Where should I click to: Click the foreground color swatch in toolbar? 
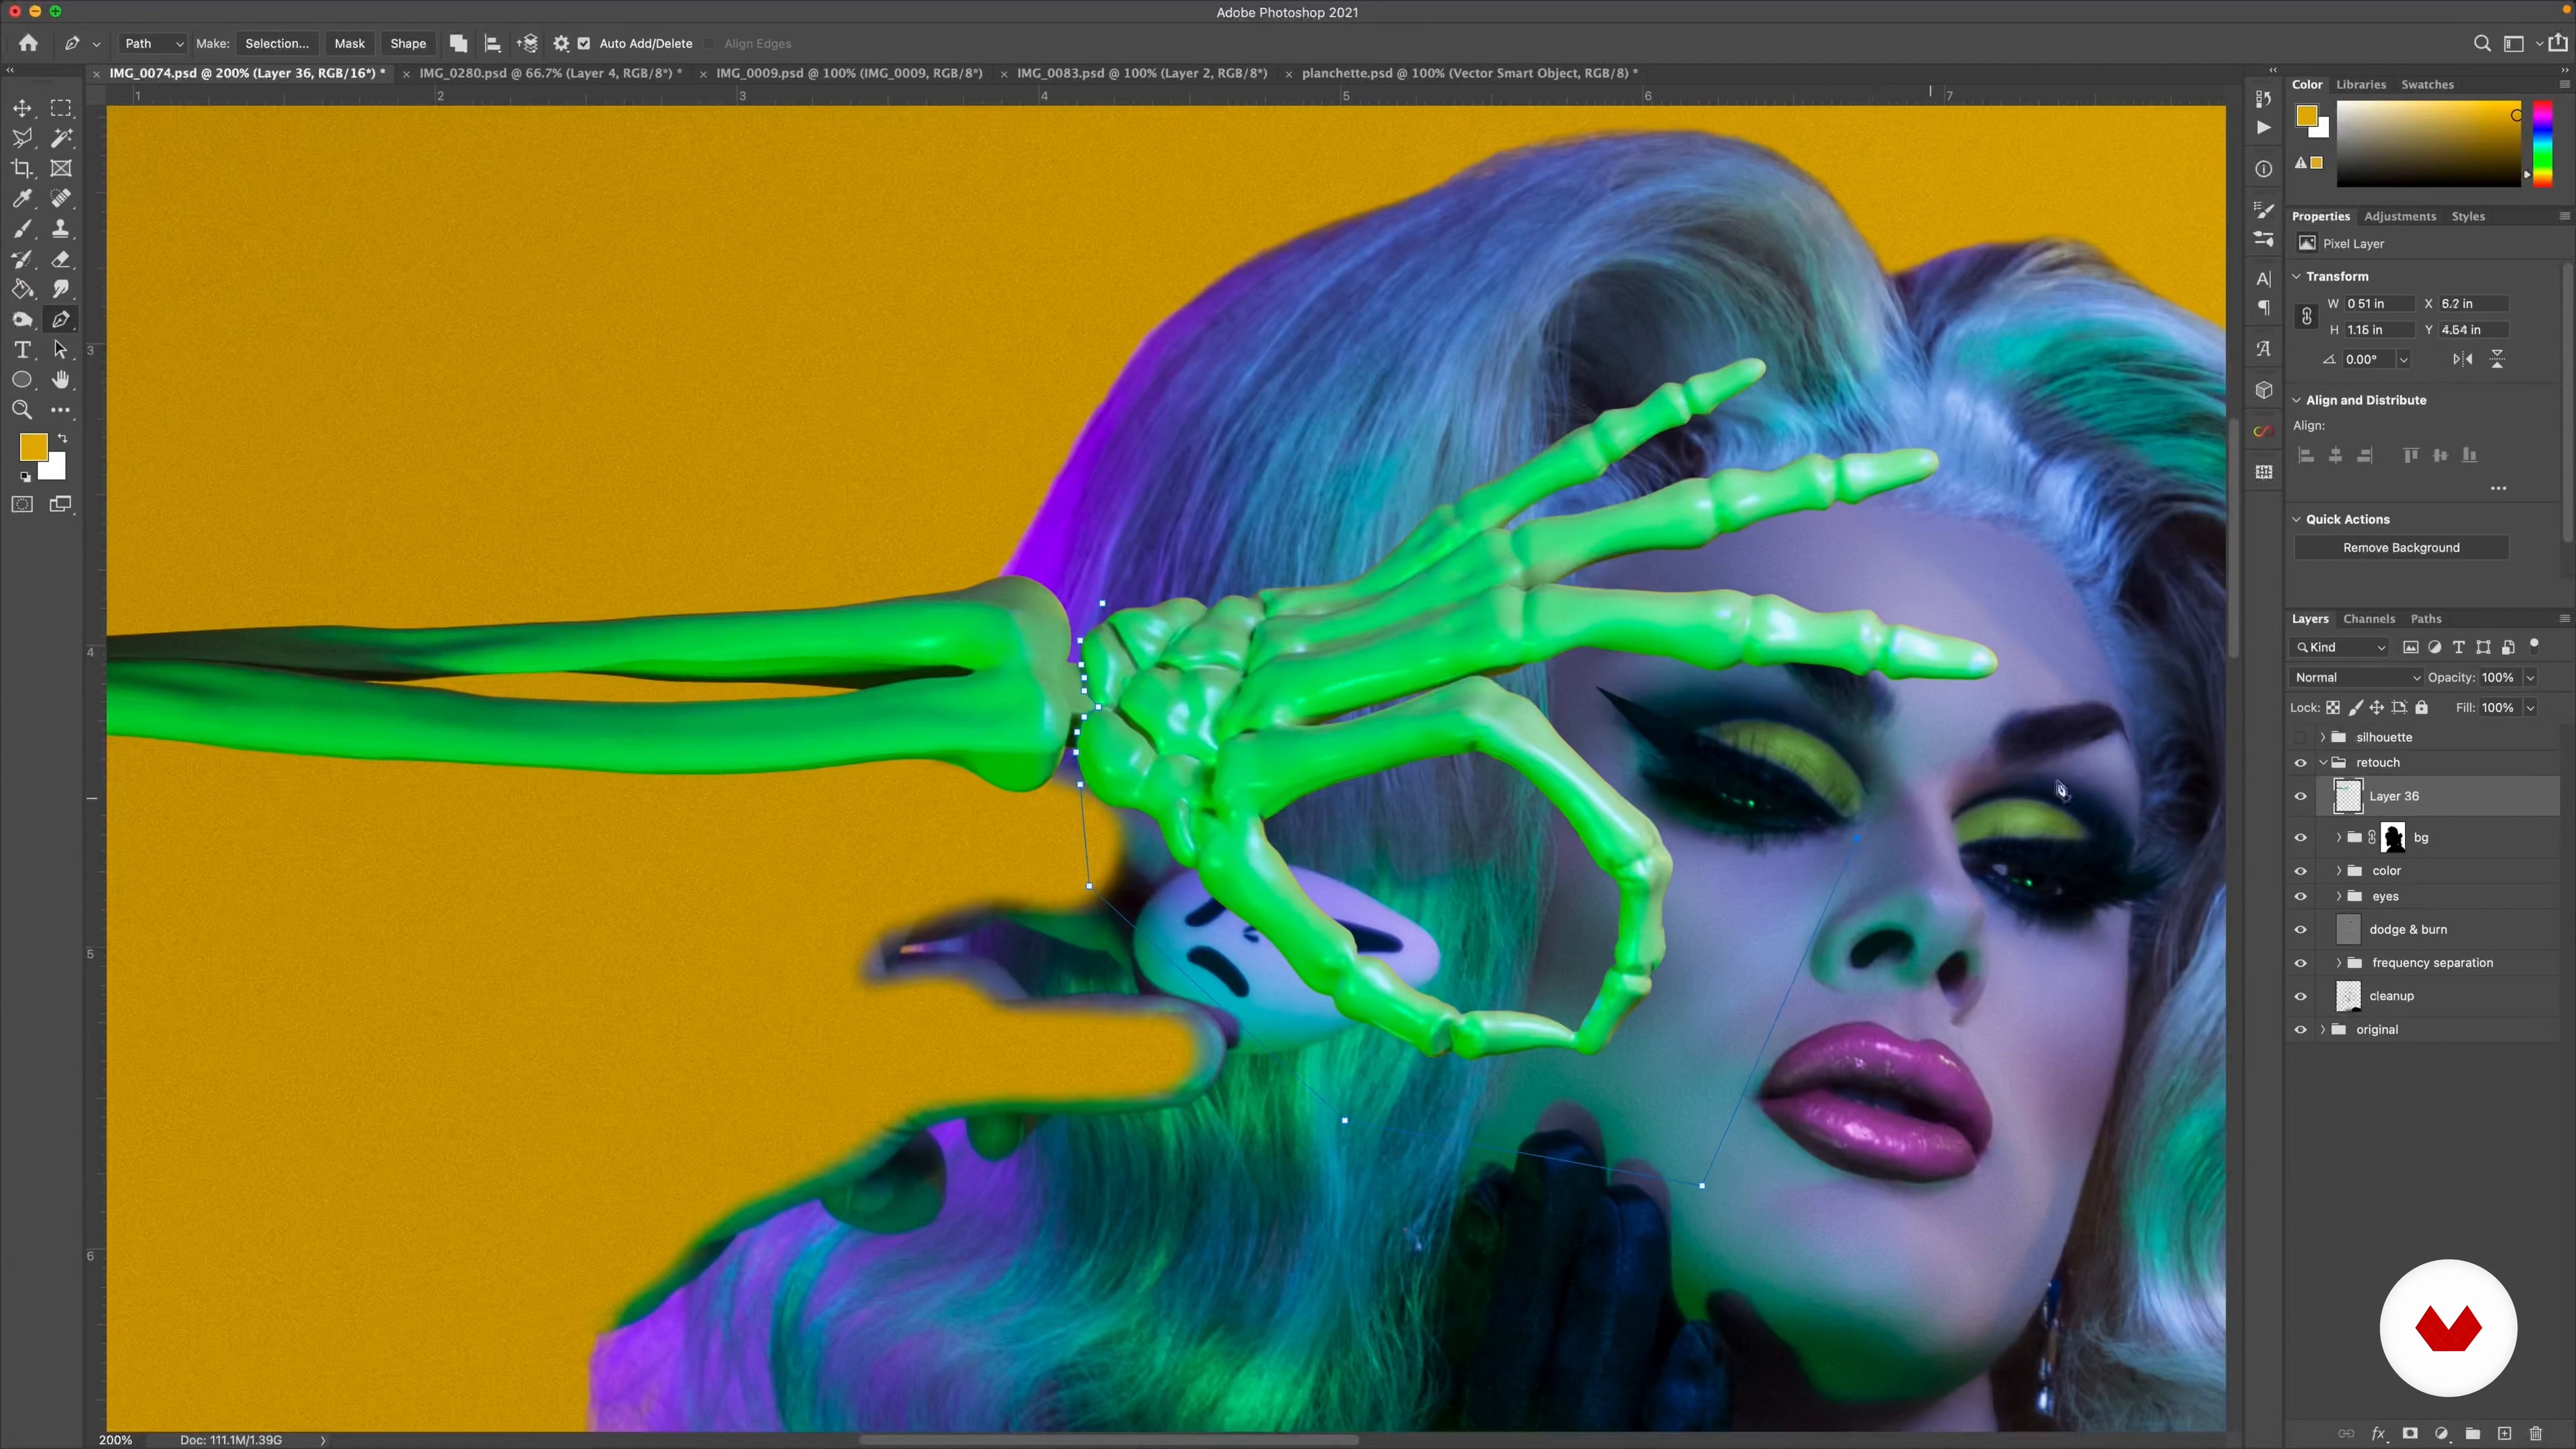pyautogui.click(x=32, y=446)
